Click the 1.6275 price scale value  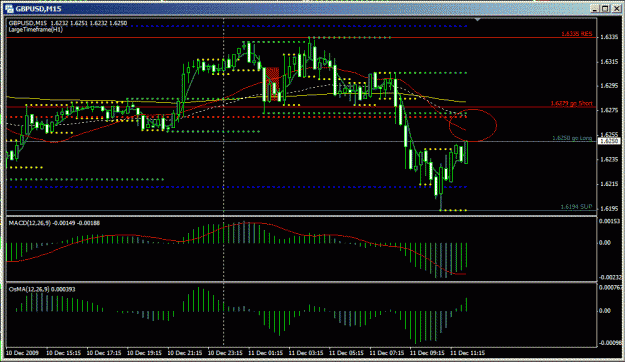609,110
